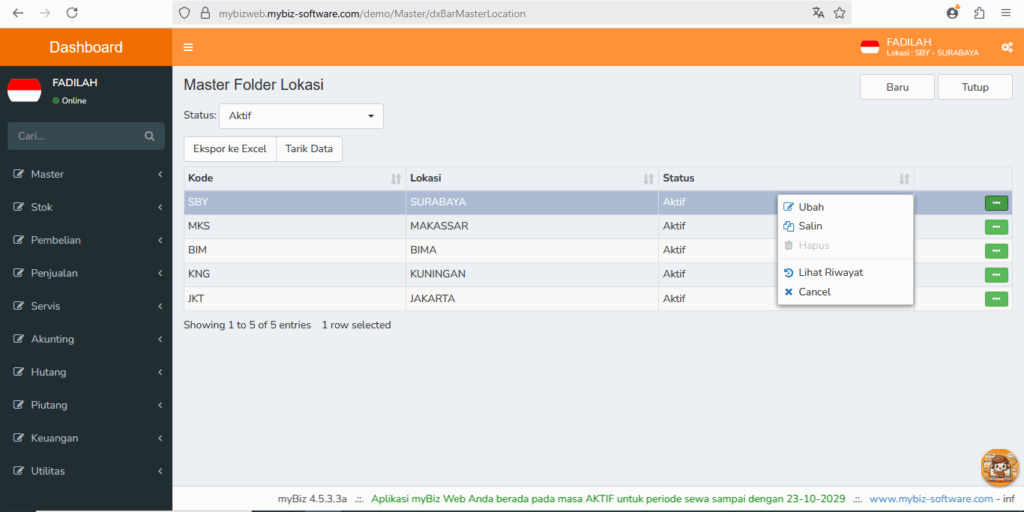Click the Indonesian flag avatar in header
The image size is (1024, 512).
pos(870,47)
